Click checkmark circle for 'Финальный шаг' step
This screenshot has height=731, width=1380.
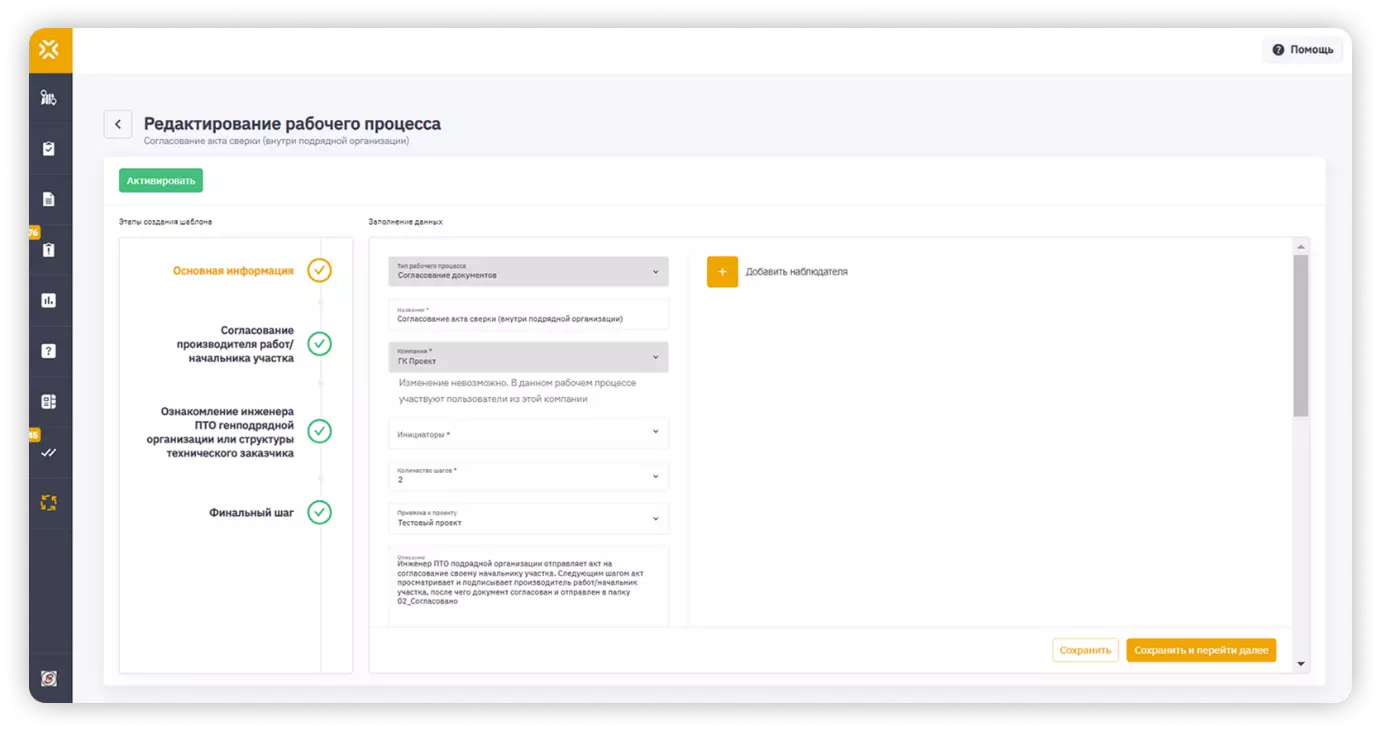click(x=319, y=512)
